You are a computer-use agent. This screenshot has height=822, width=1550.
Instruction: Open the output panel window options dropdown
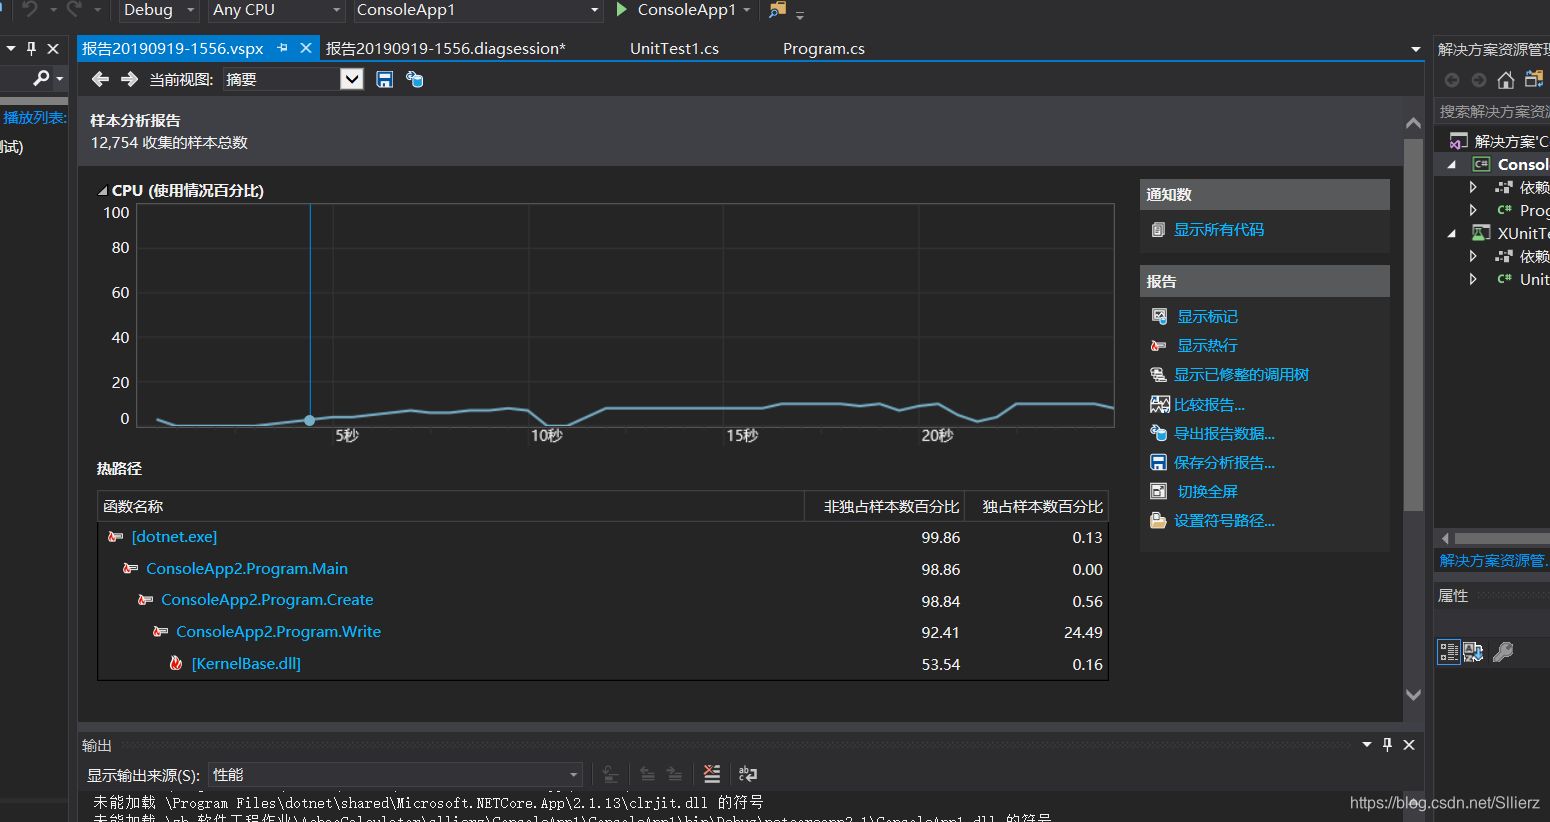(1367, 745)
